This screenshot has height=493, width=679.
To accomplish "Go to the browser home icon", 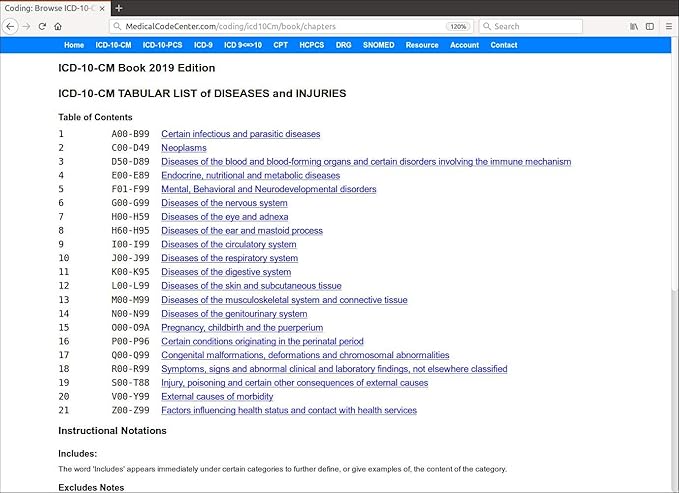I will (x=58, y=26).
